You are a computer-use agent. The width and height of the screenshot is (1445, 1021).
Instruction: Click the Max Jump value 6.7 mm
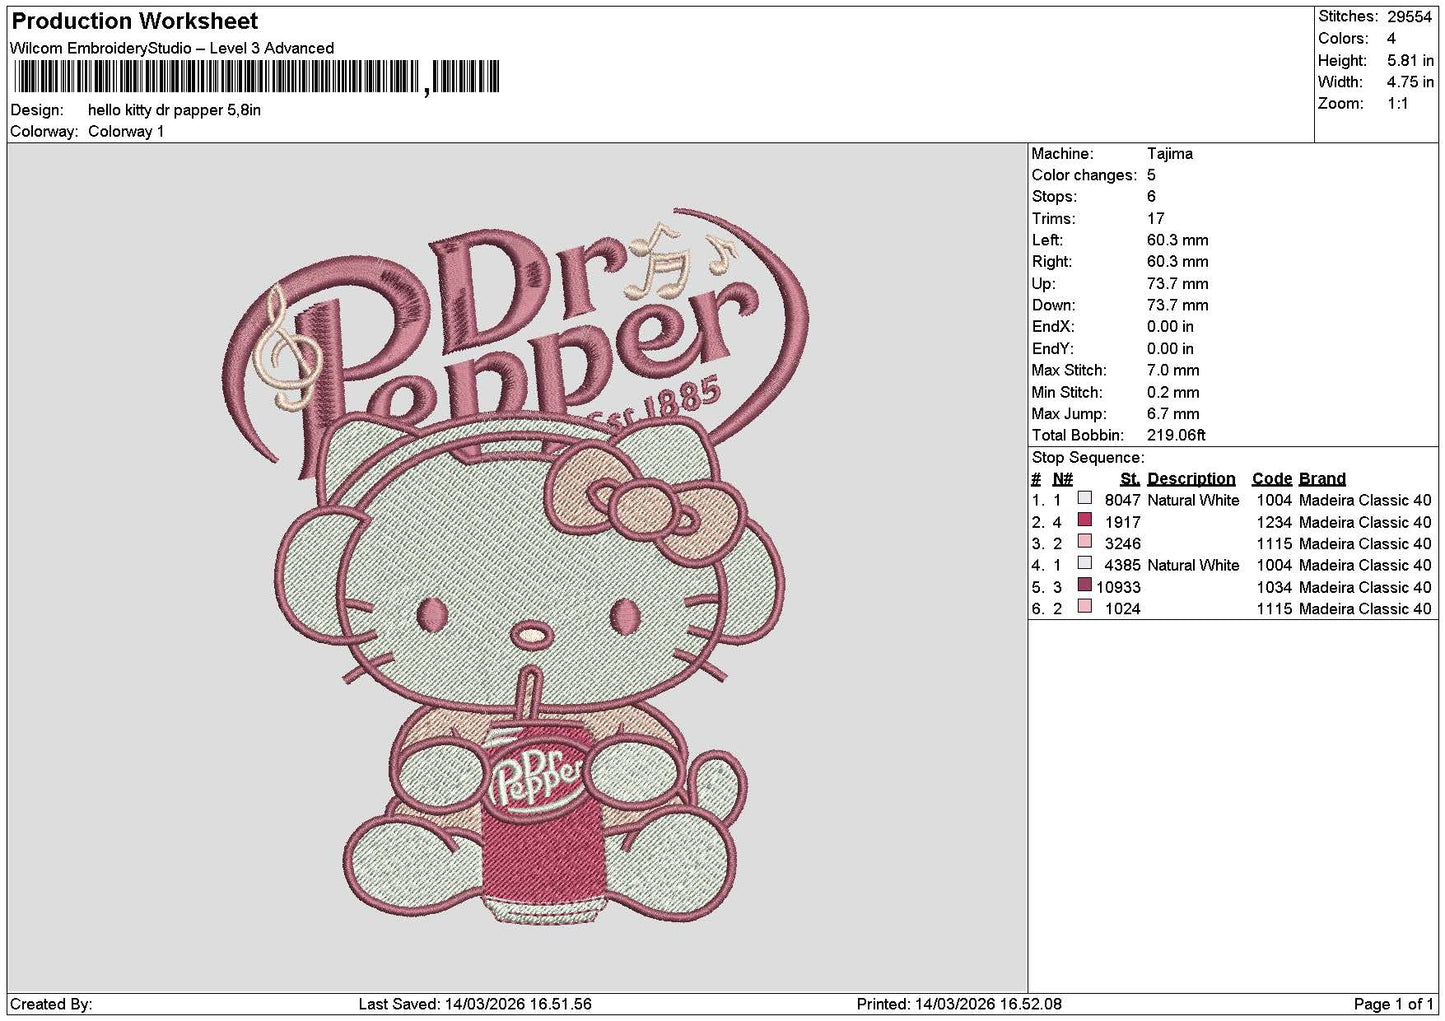[x=1173, y=414]
